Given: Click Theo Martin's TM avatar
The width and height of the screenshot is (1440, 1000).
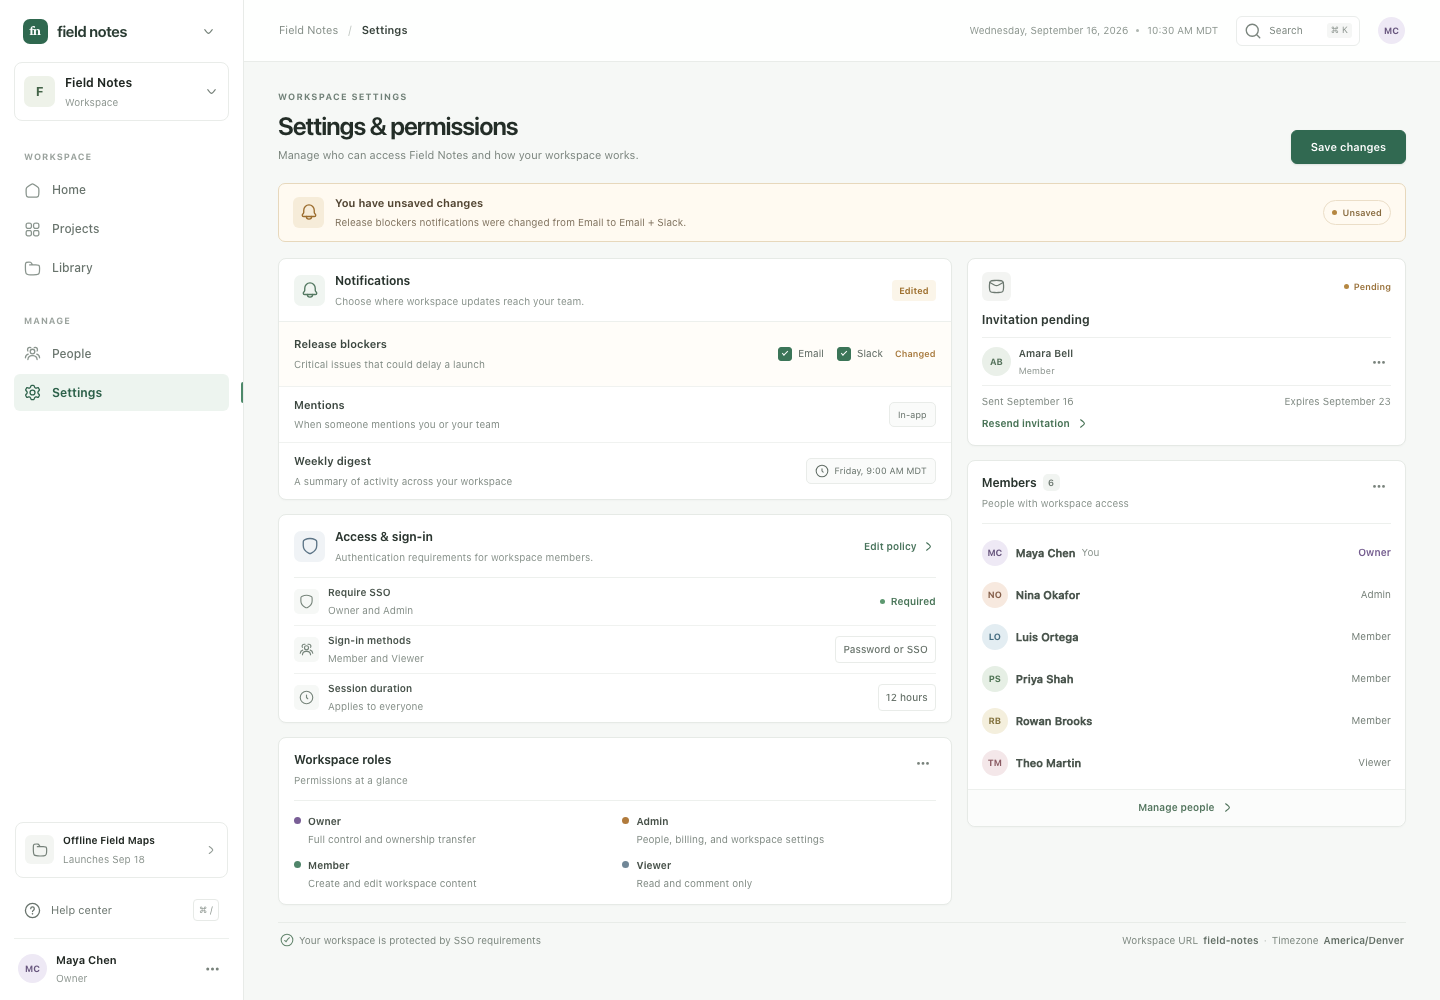Looking at the screenshot, I should (x=995, y=763).
